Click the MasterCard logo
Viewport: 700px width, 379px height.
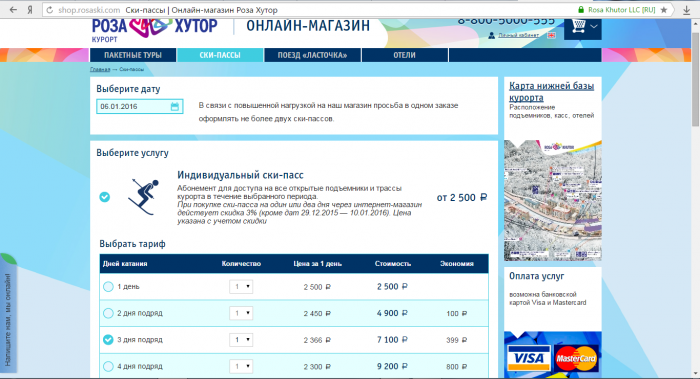point(576,358)
